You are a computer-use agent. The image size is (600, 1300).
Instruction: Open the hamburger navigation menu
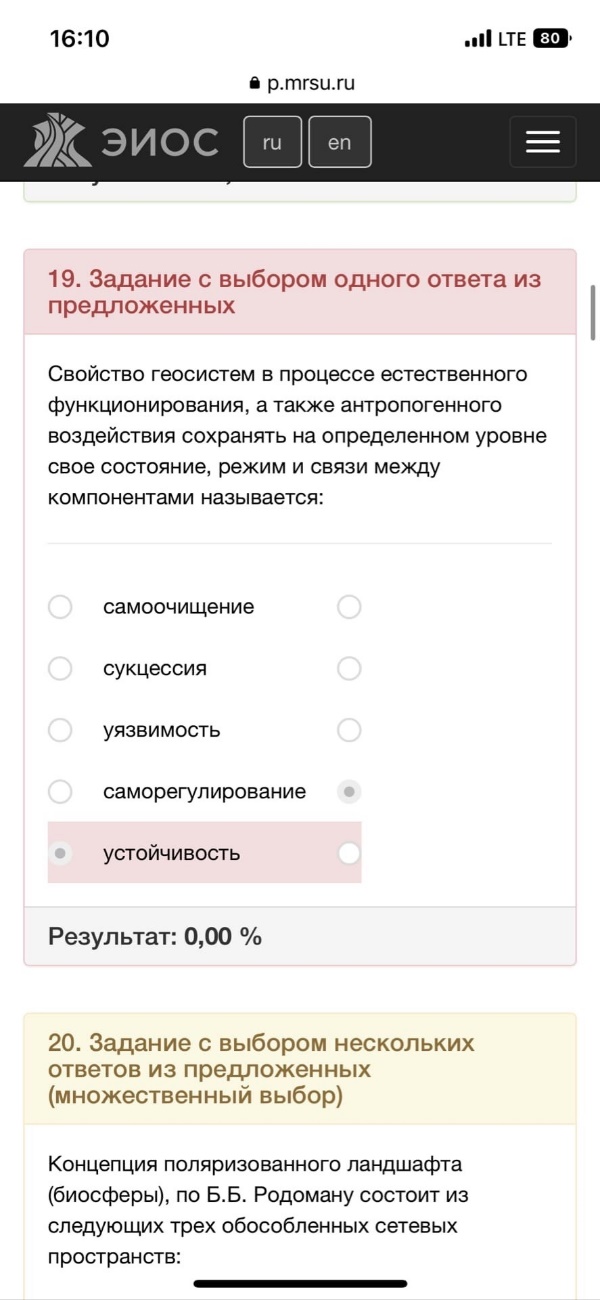click(543, 142)
